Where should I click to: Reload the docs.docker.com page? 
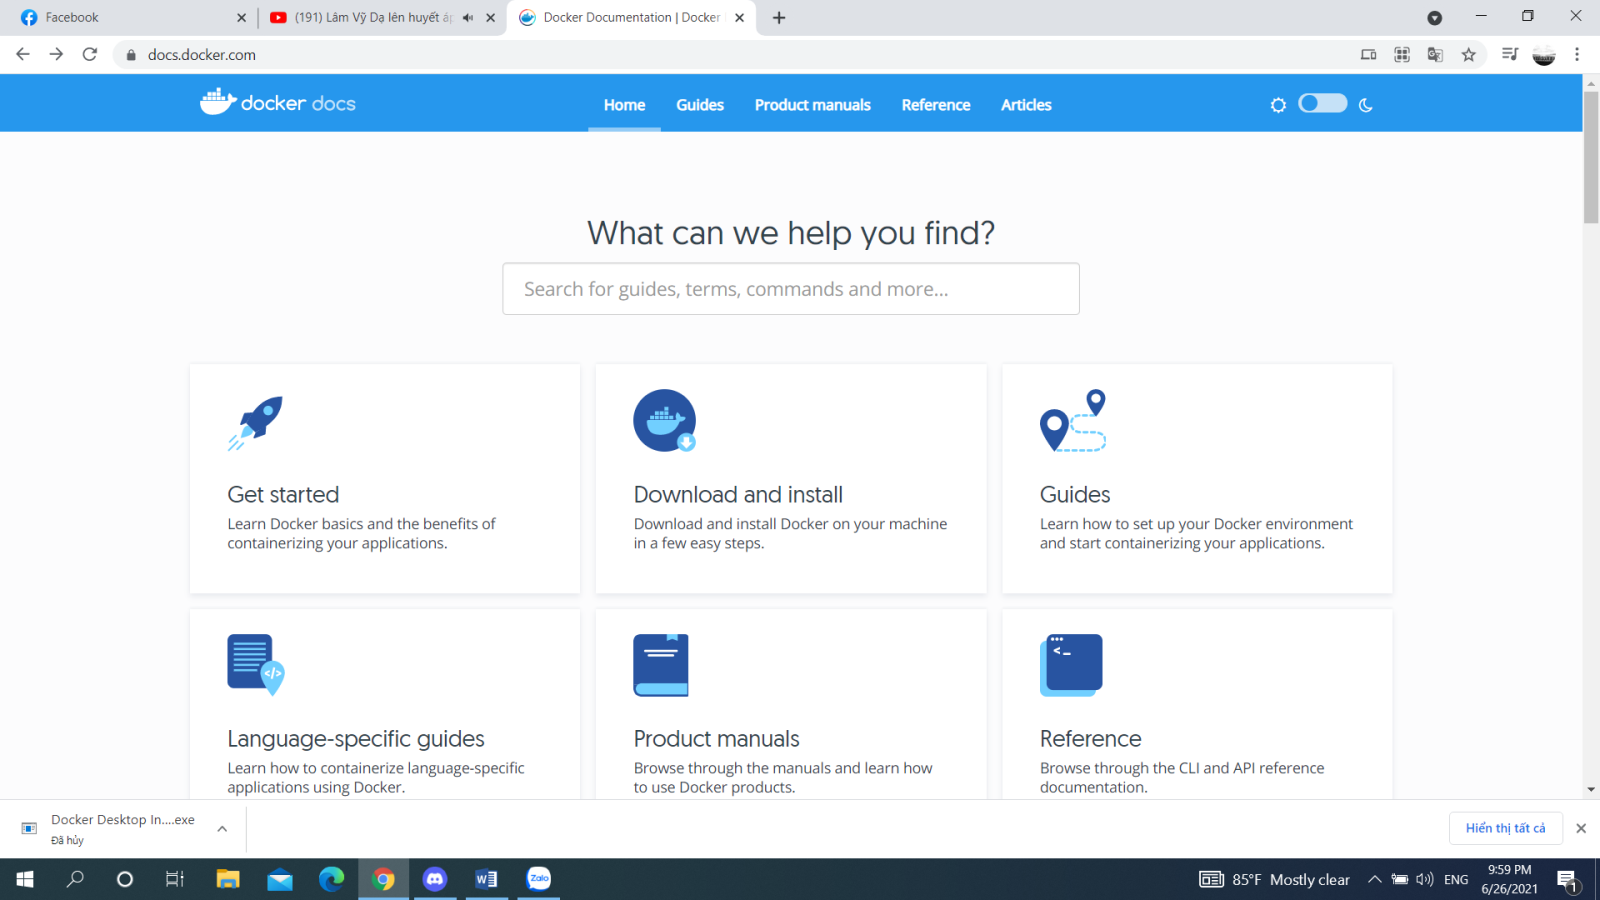(x=90, y=54)
